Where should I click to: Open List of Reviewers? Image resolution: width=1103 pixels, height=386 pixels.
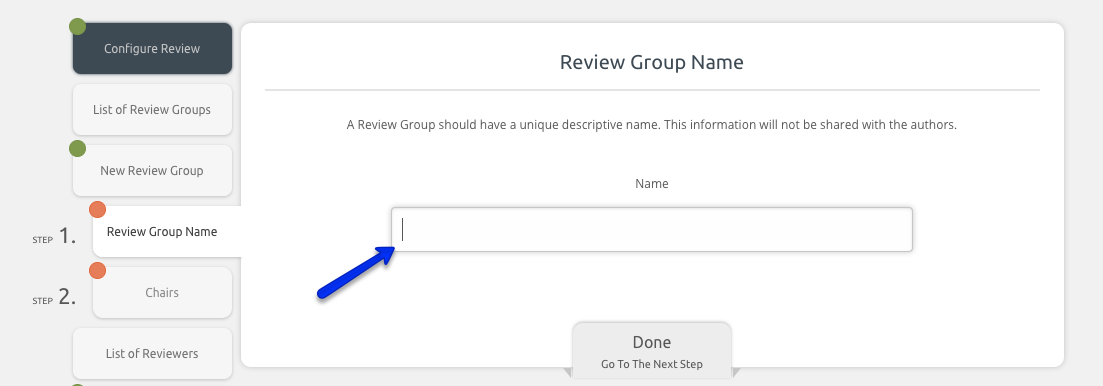152,354
